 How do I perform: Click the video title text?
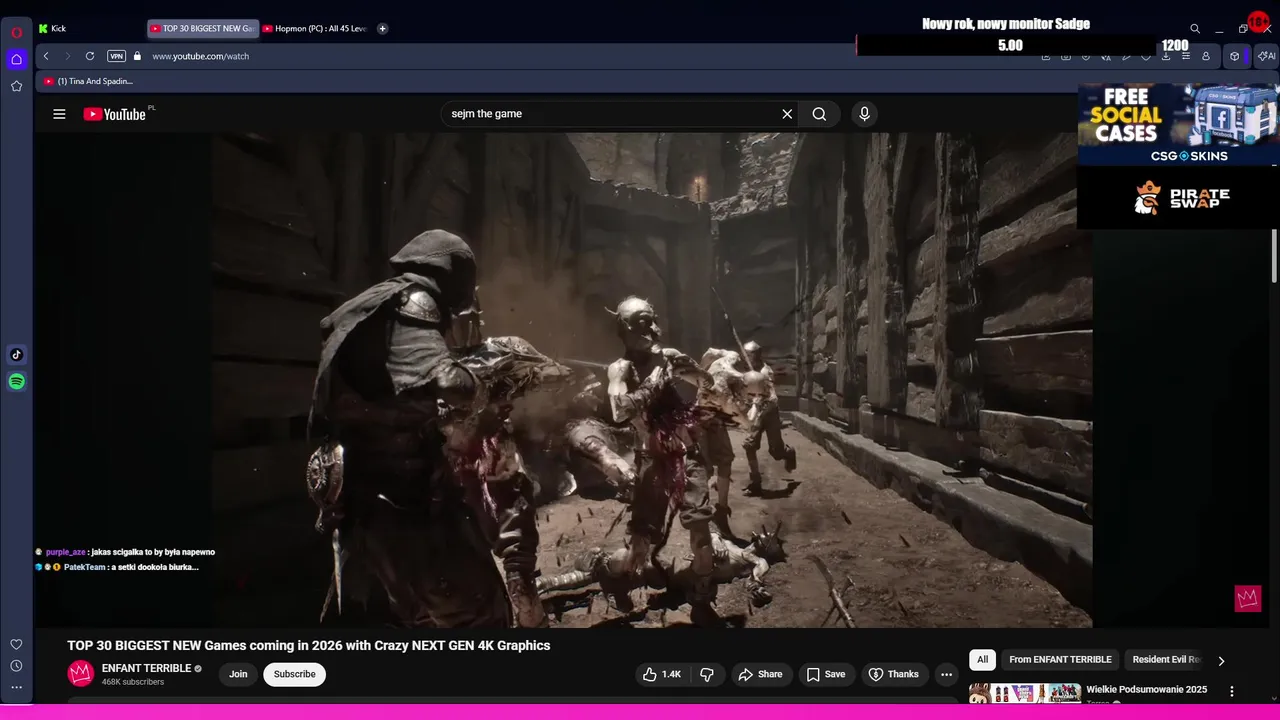coord(309,645)
